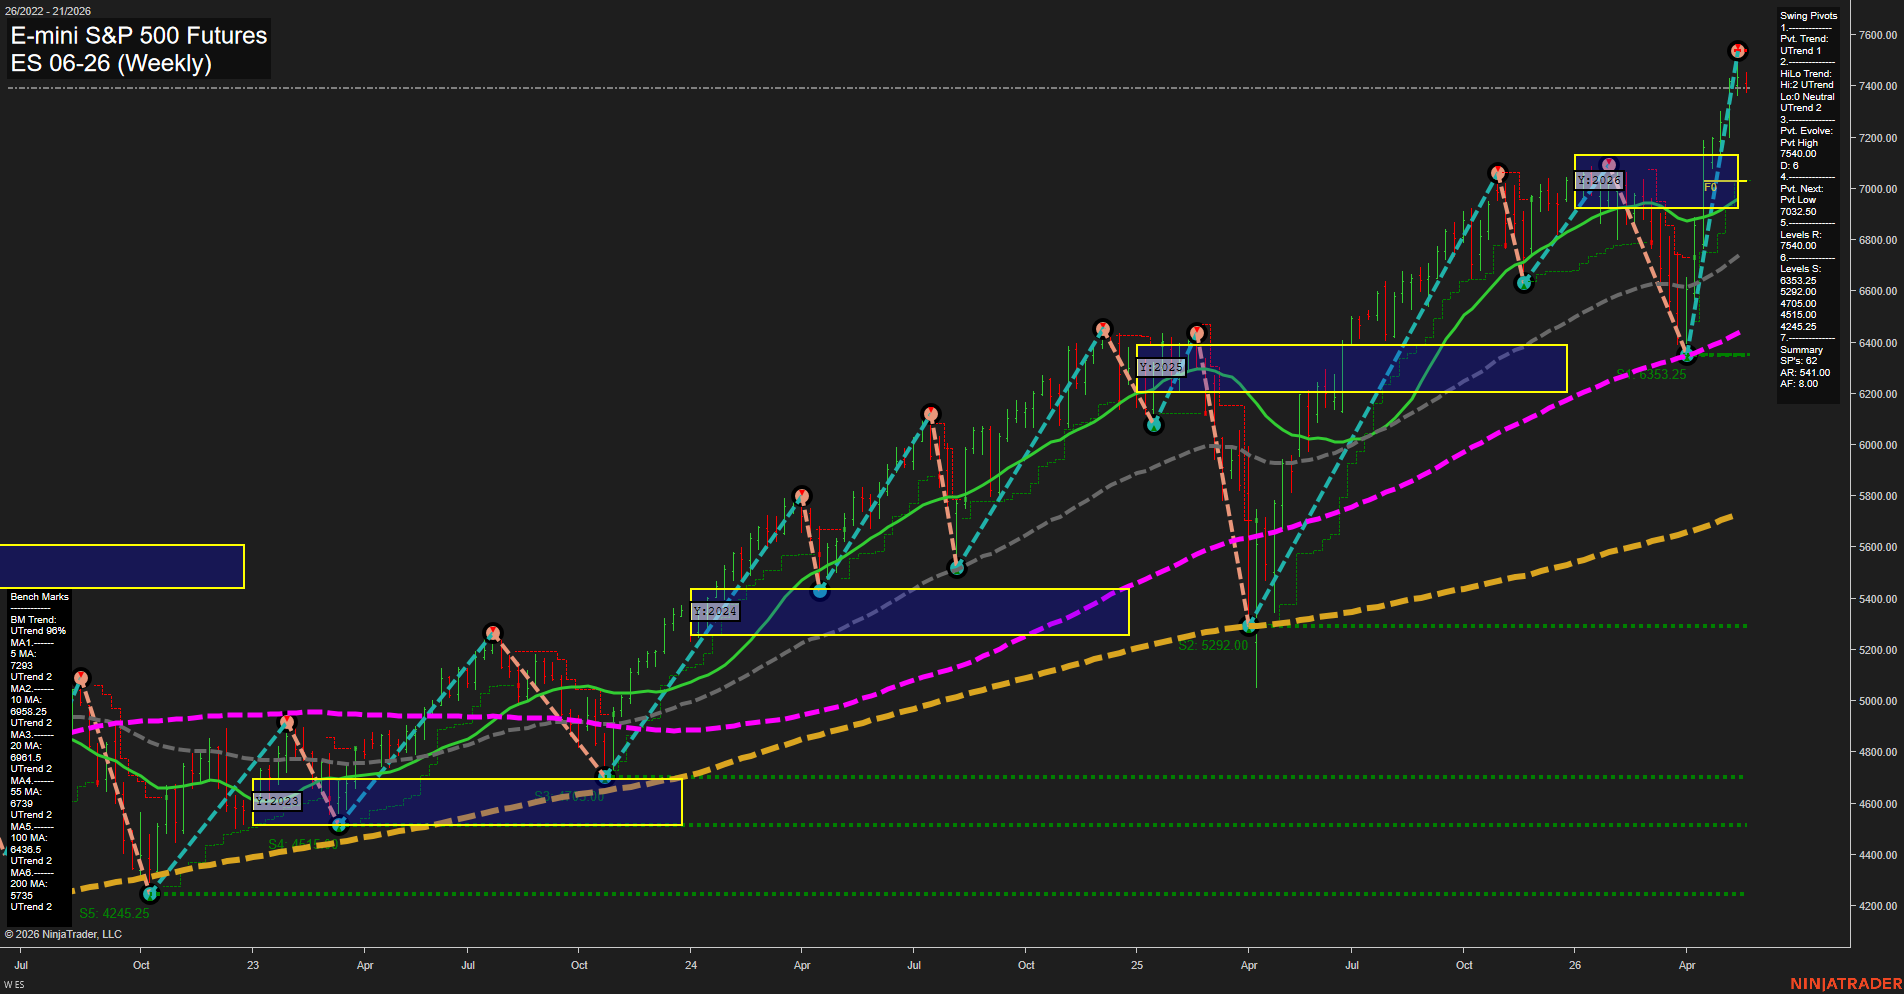Click the 6000.00 price axis label
Screen dimensions: 1904x994
pyautogui.click(x=1877, y=445)
